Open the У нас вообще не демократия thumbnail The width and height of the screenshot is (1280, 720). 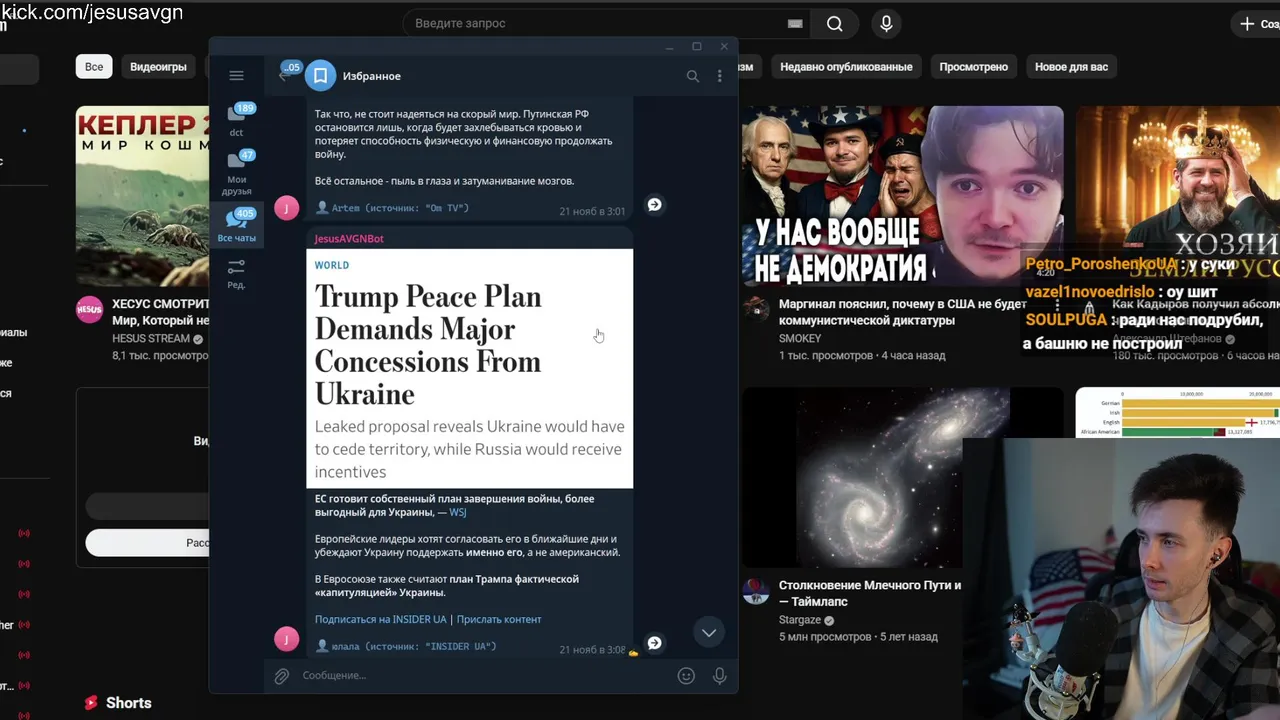tap(902, 196)
